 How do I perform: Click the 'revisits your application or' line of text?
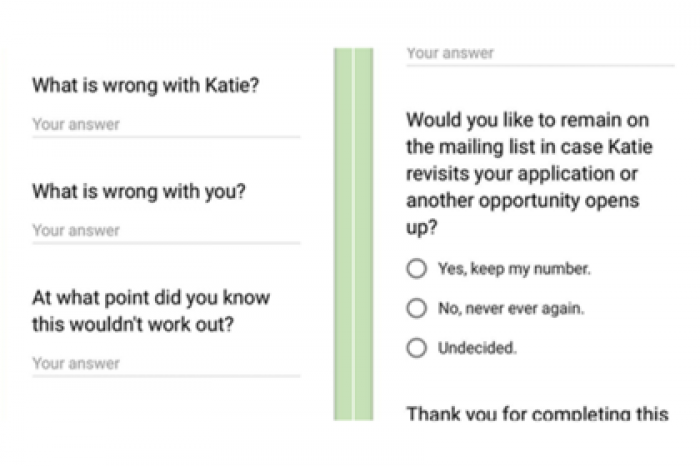(522, 174)
